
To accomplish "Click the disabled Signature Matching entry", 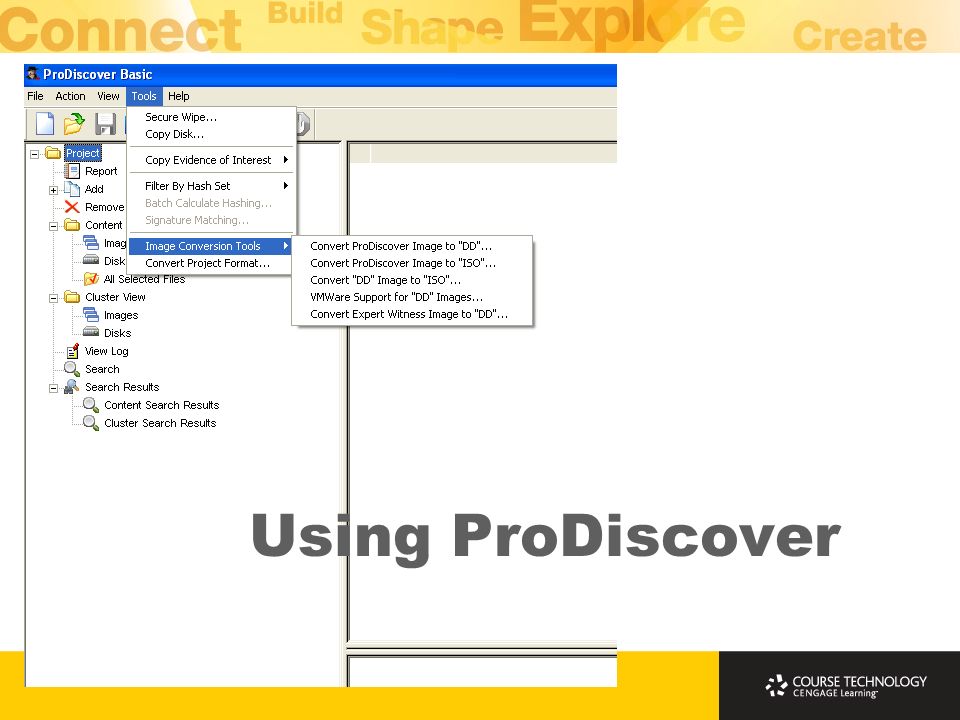I will pyautogui.click(x=211, y=220).
